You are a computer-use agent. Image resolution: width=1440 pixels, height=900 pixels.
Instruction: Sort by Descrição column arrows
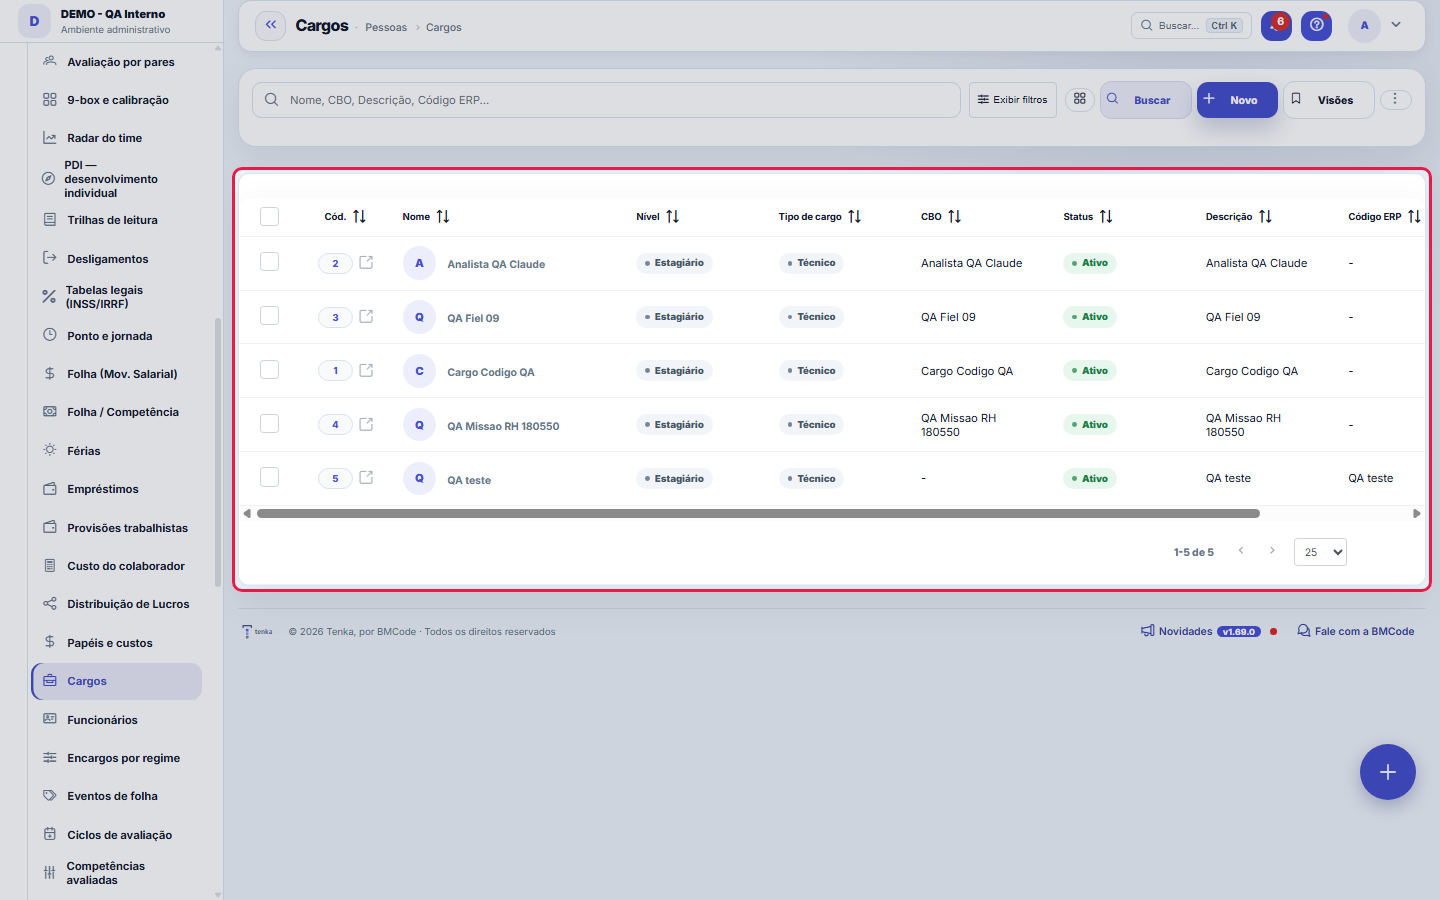pos(1266,217)
